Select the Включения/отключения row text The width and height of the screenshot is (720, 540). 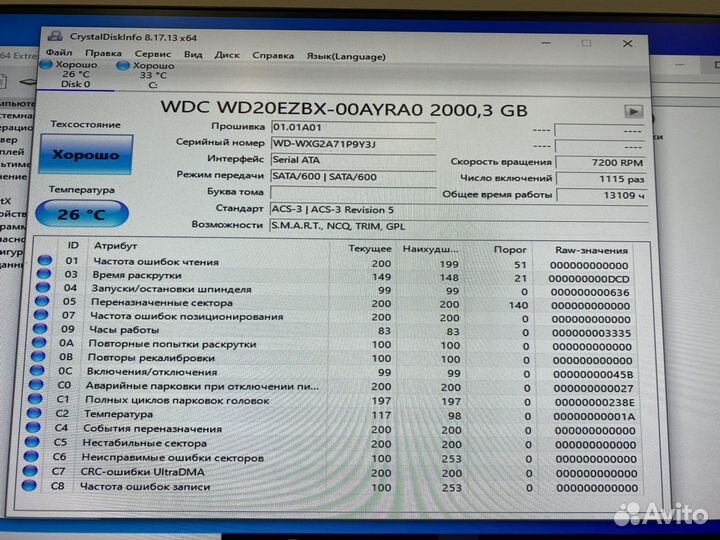point(152,372)
